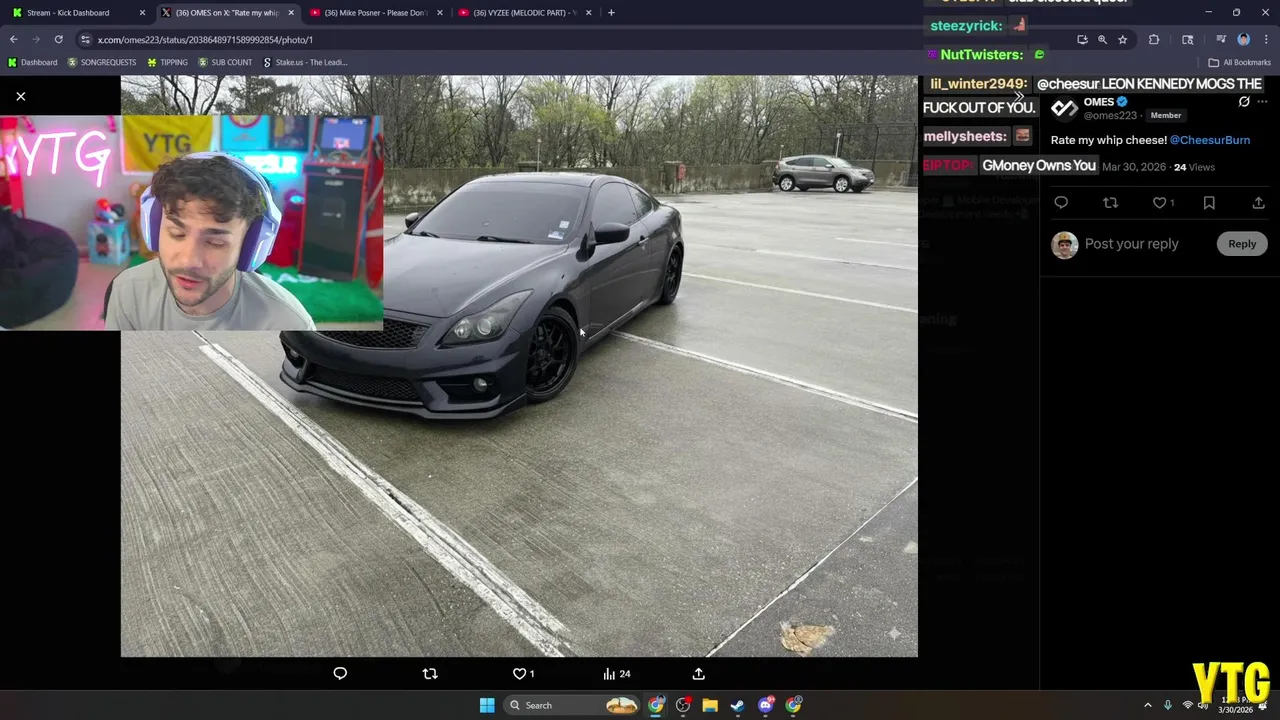Open the TIPPING bookmark
Screen dimensions: 1280x720
coord(167,62)
